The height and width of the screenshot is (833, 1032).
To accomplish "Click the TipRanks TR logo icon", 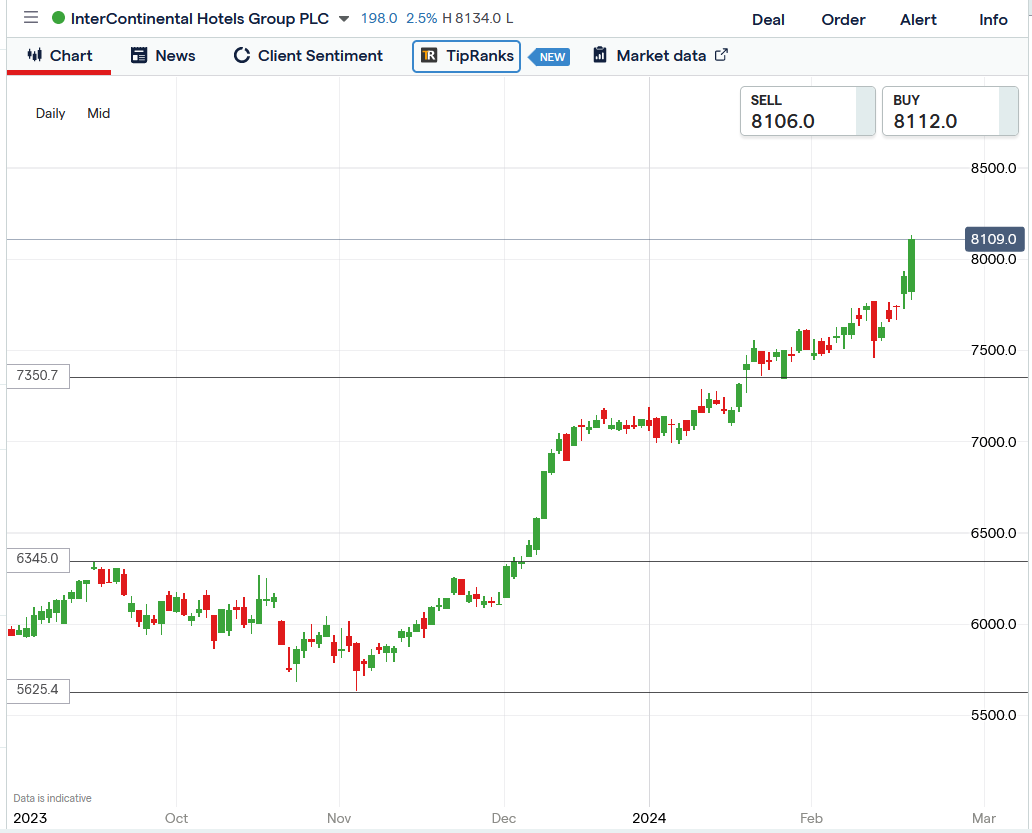I will pos(429,55).
